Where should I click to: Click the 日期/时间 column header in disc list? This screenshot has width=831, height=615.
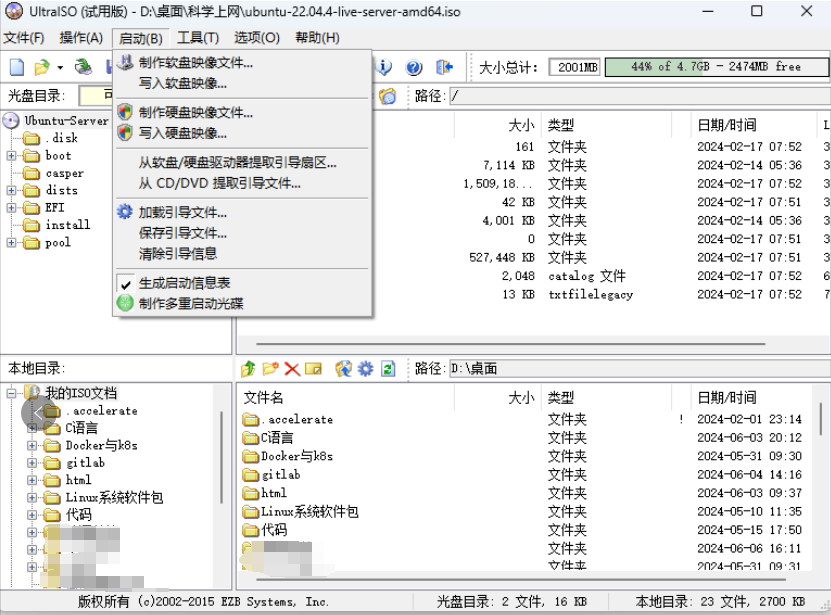(x=753, y=125)
